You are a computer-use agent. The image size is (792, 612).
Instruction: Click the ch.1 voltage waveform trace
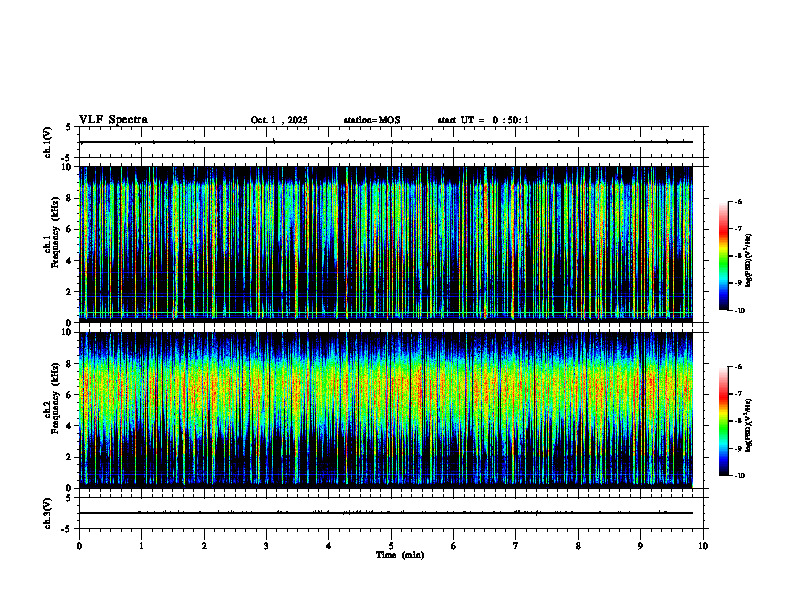(386, 142)
